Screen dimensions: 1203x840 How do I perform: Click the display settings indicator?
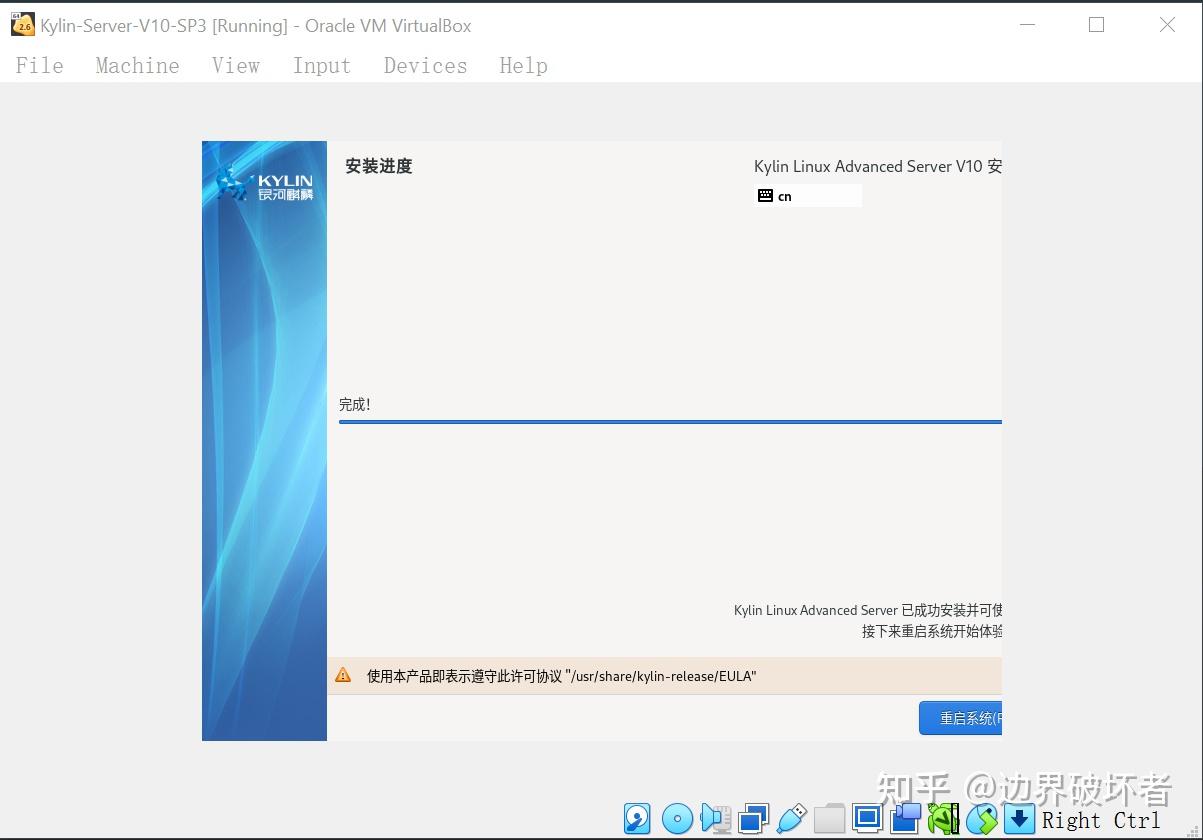coord(868,818)
